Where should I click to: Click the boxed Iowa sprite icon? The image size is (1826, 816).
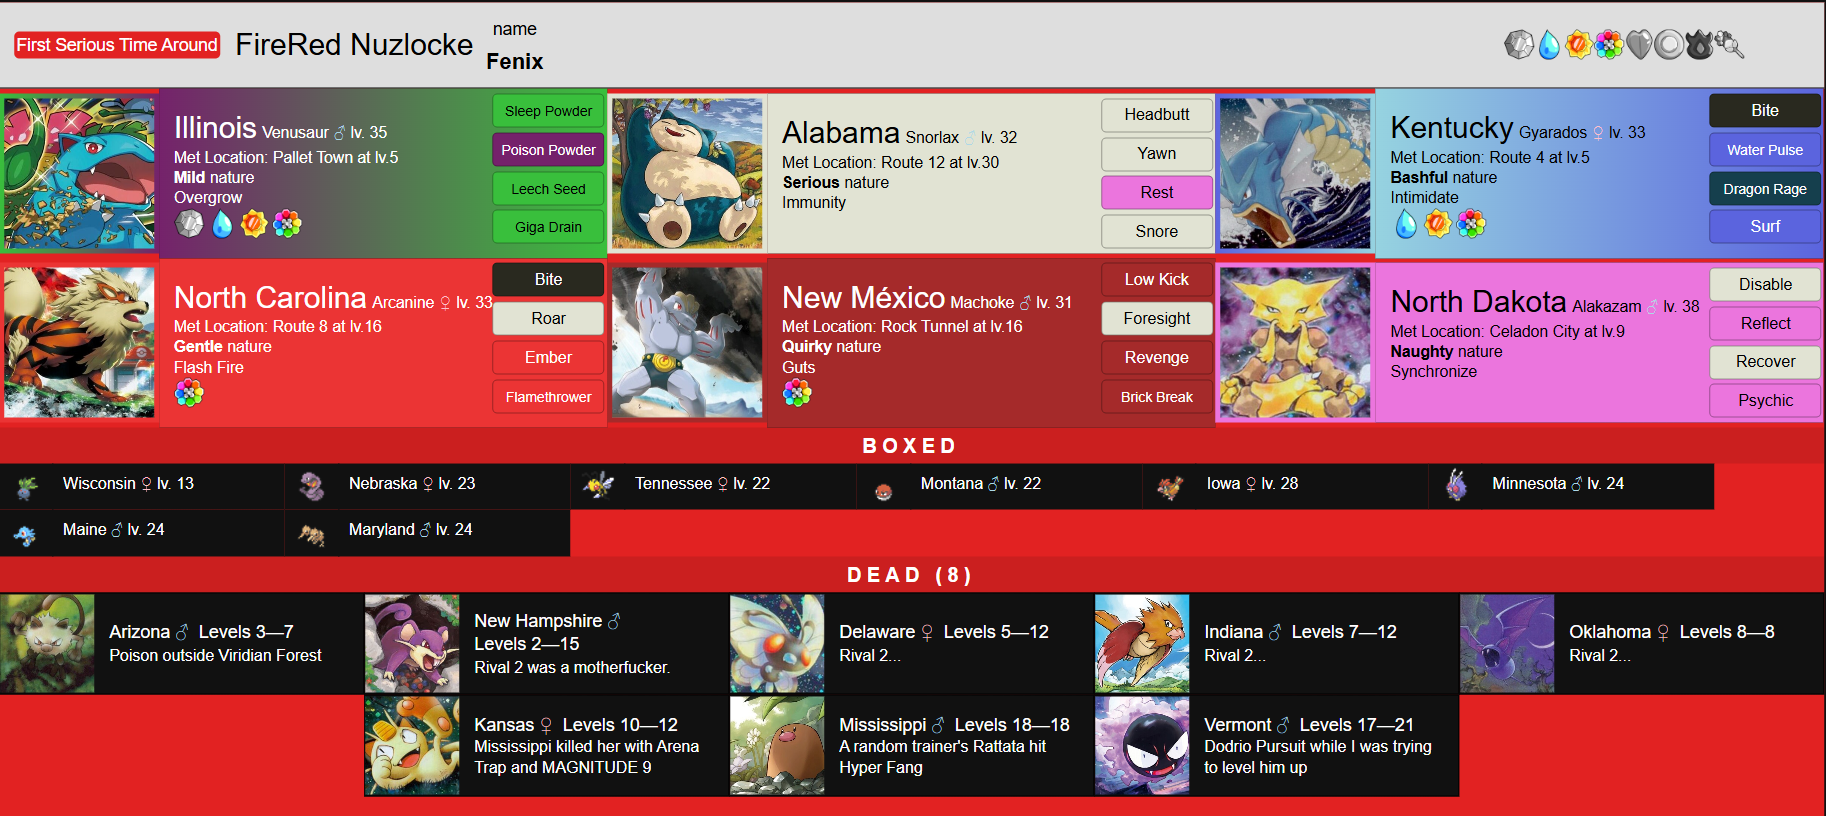click(1170, 487)
